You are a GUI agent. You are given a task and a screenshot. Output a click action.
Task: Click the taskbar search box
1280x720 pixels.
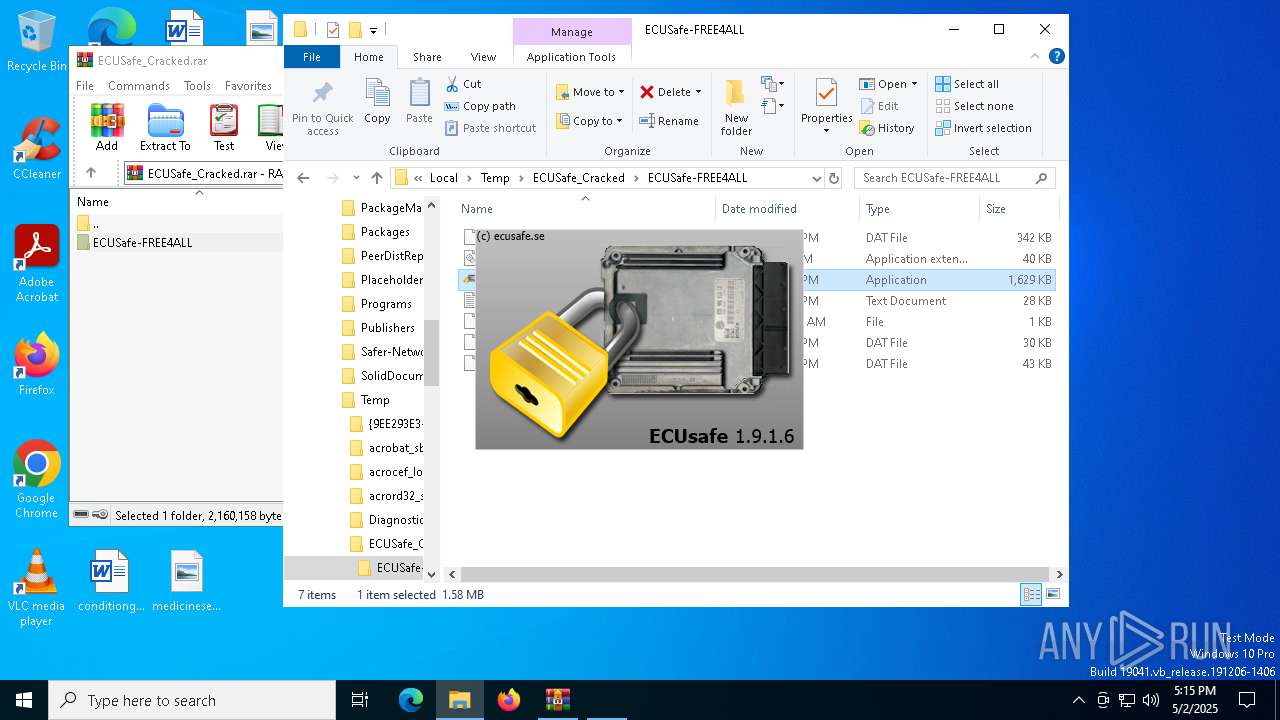(192, 700)
